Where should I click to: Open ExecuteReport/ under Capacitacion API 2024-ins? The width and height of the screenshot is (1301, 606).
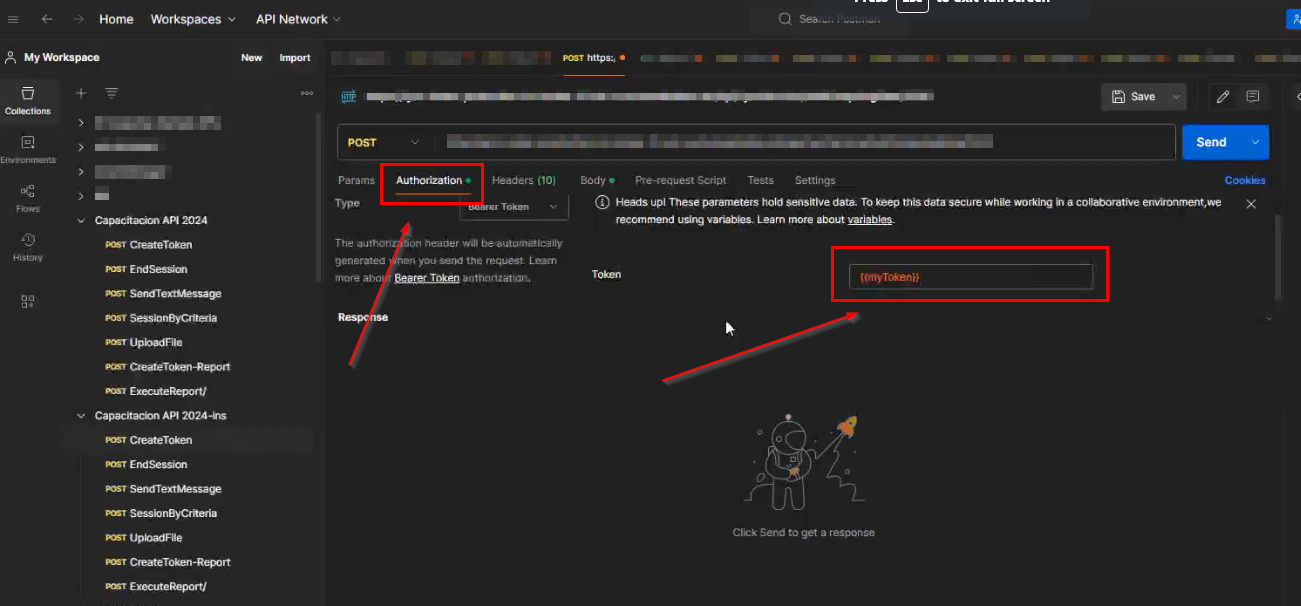(167, 587)
